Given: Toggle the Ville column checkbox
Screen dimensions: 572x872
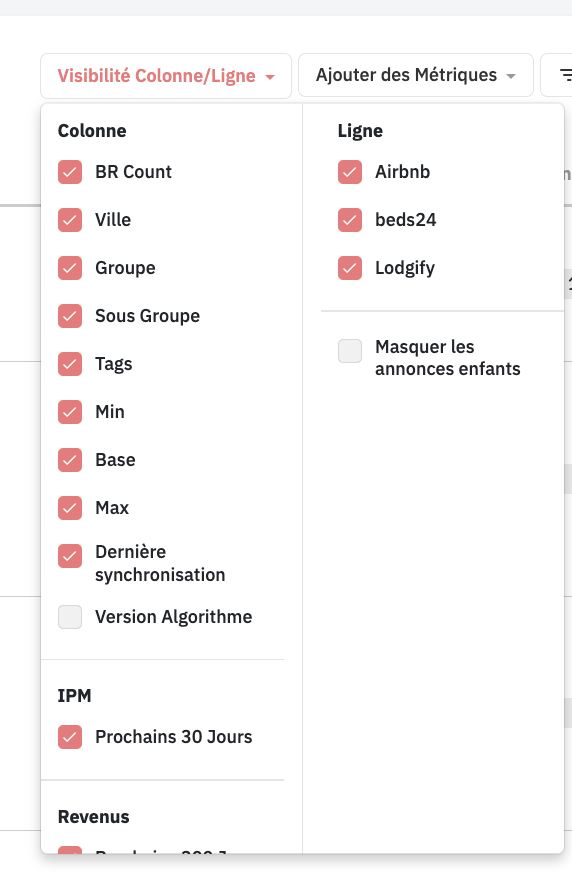Looking at the screenshot, I should [x=70, y=220].
